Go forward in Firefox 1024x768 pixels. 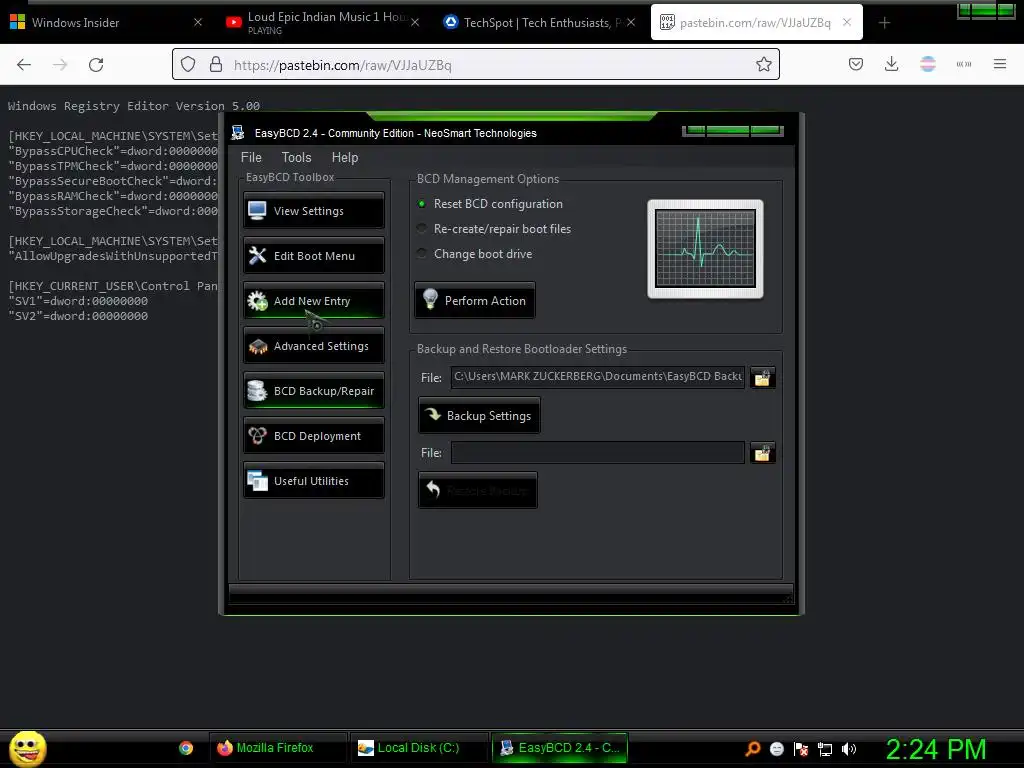pyautogui.click(x=60, y=65)
